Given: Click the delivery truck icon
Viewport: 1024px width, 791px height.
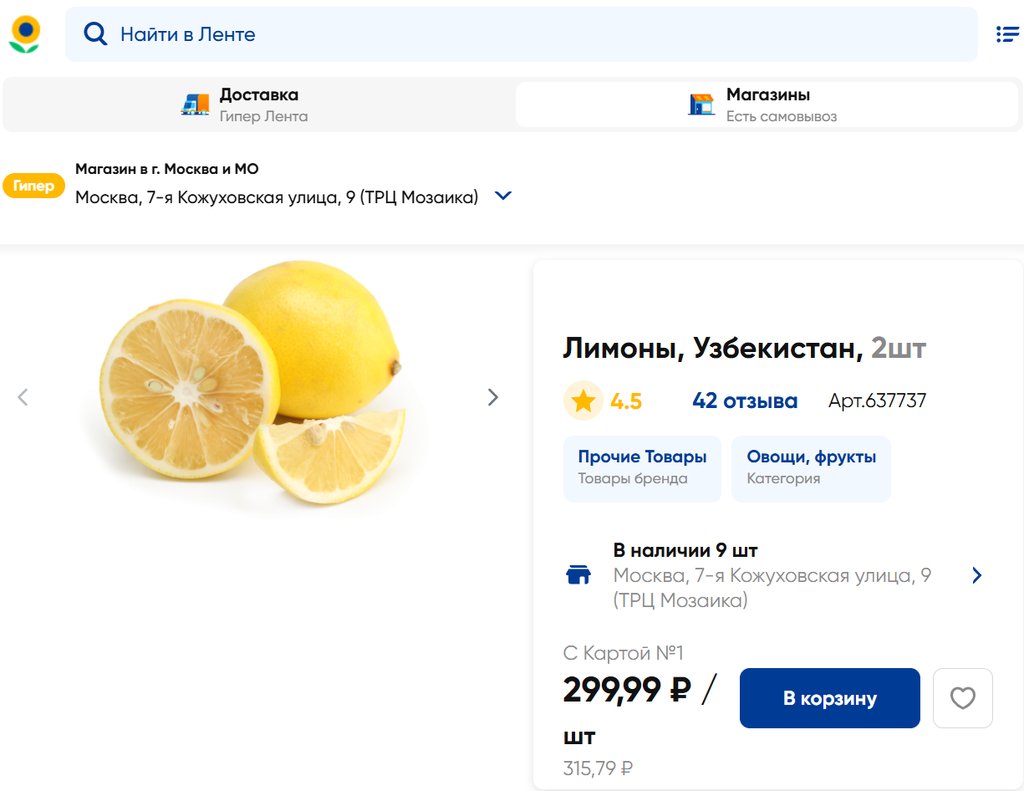Looking at the screenshot, I should tap(195, 104).
